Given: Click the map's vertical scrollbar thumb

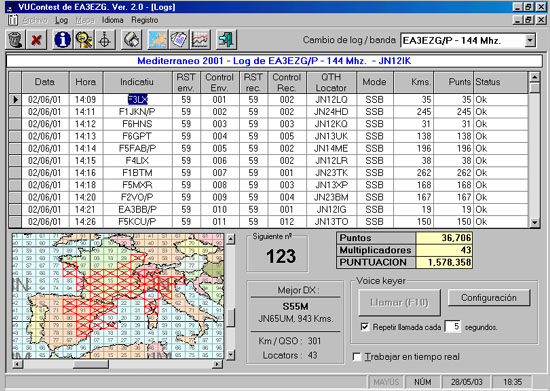Looking at the screenshot, I should click(x=230, y=318).
